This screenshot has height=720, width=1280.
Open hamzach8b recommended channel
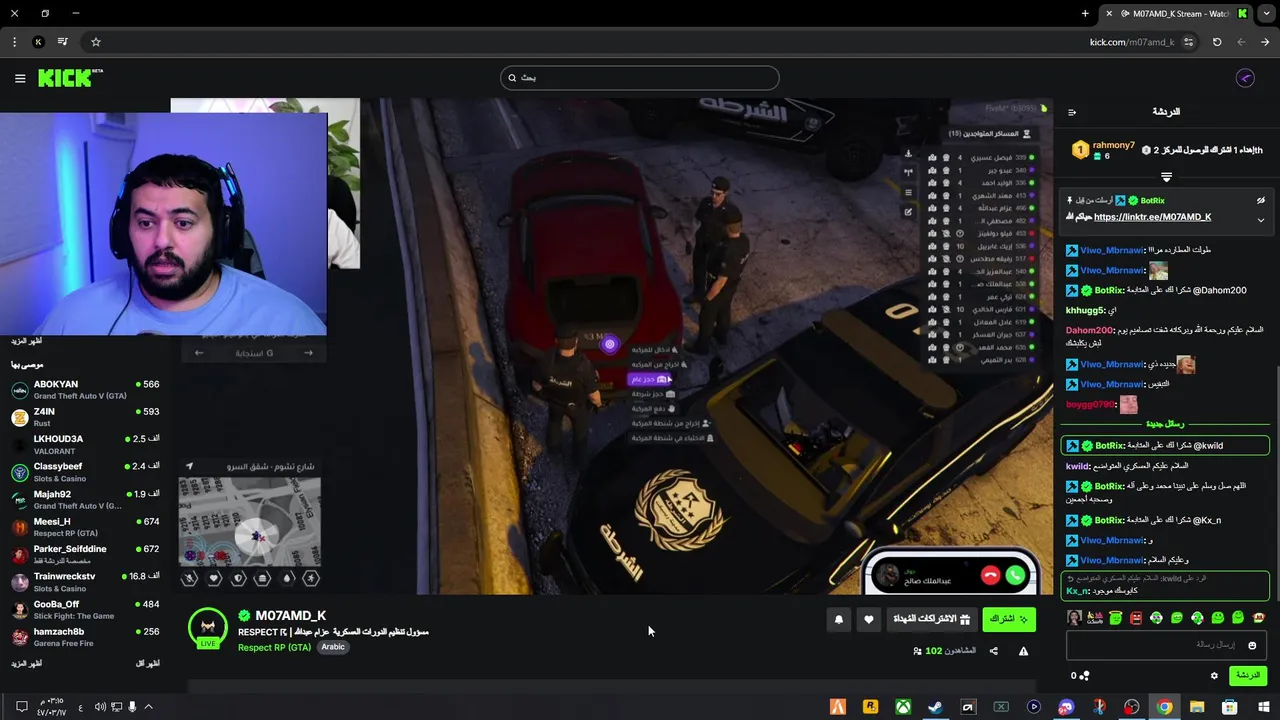(85, 637)
